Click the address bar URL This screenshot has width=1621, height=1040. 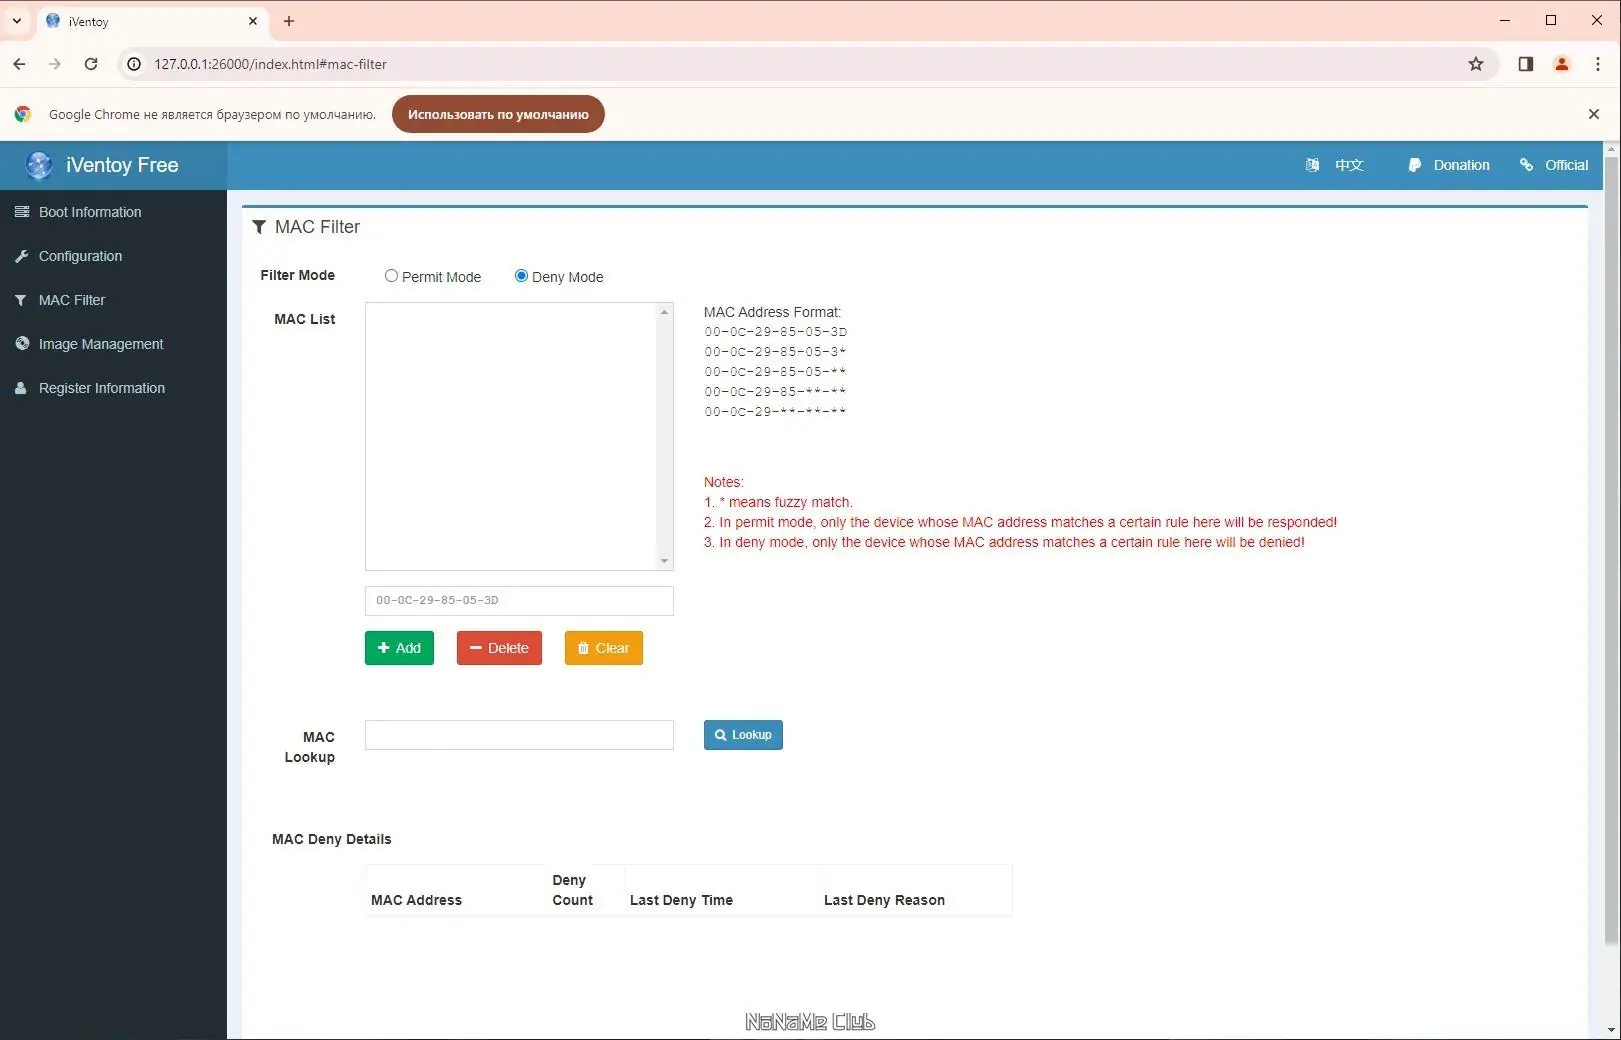pos(270,64)
